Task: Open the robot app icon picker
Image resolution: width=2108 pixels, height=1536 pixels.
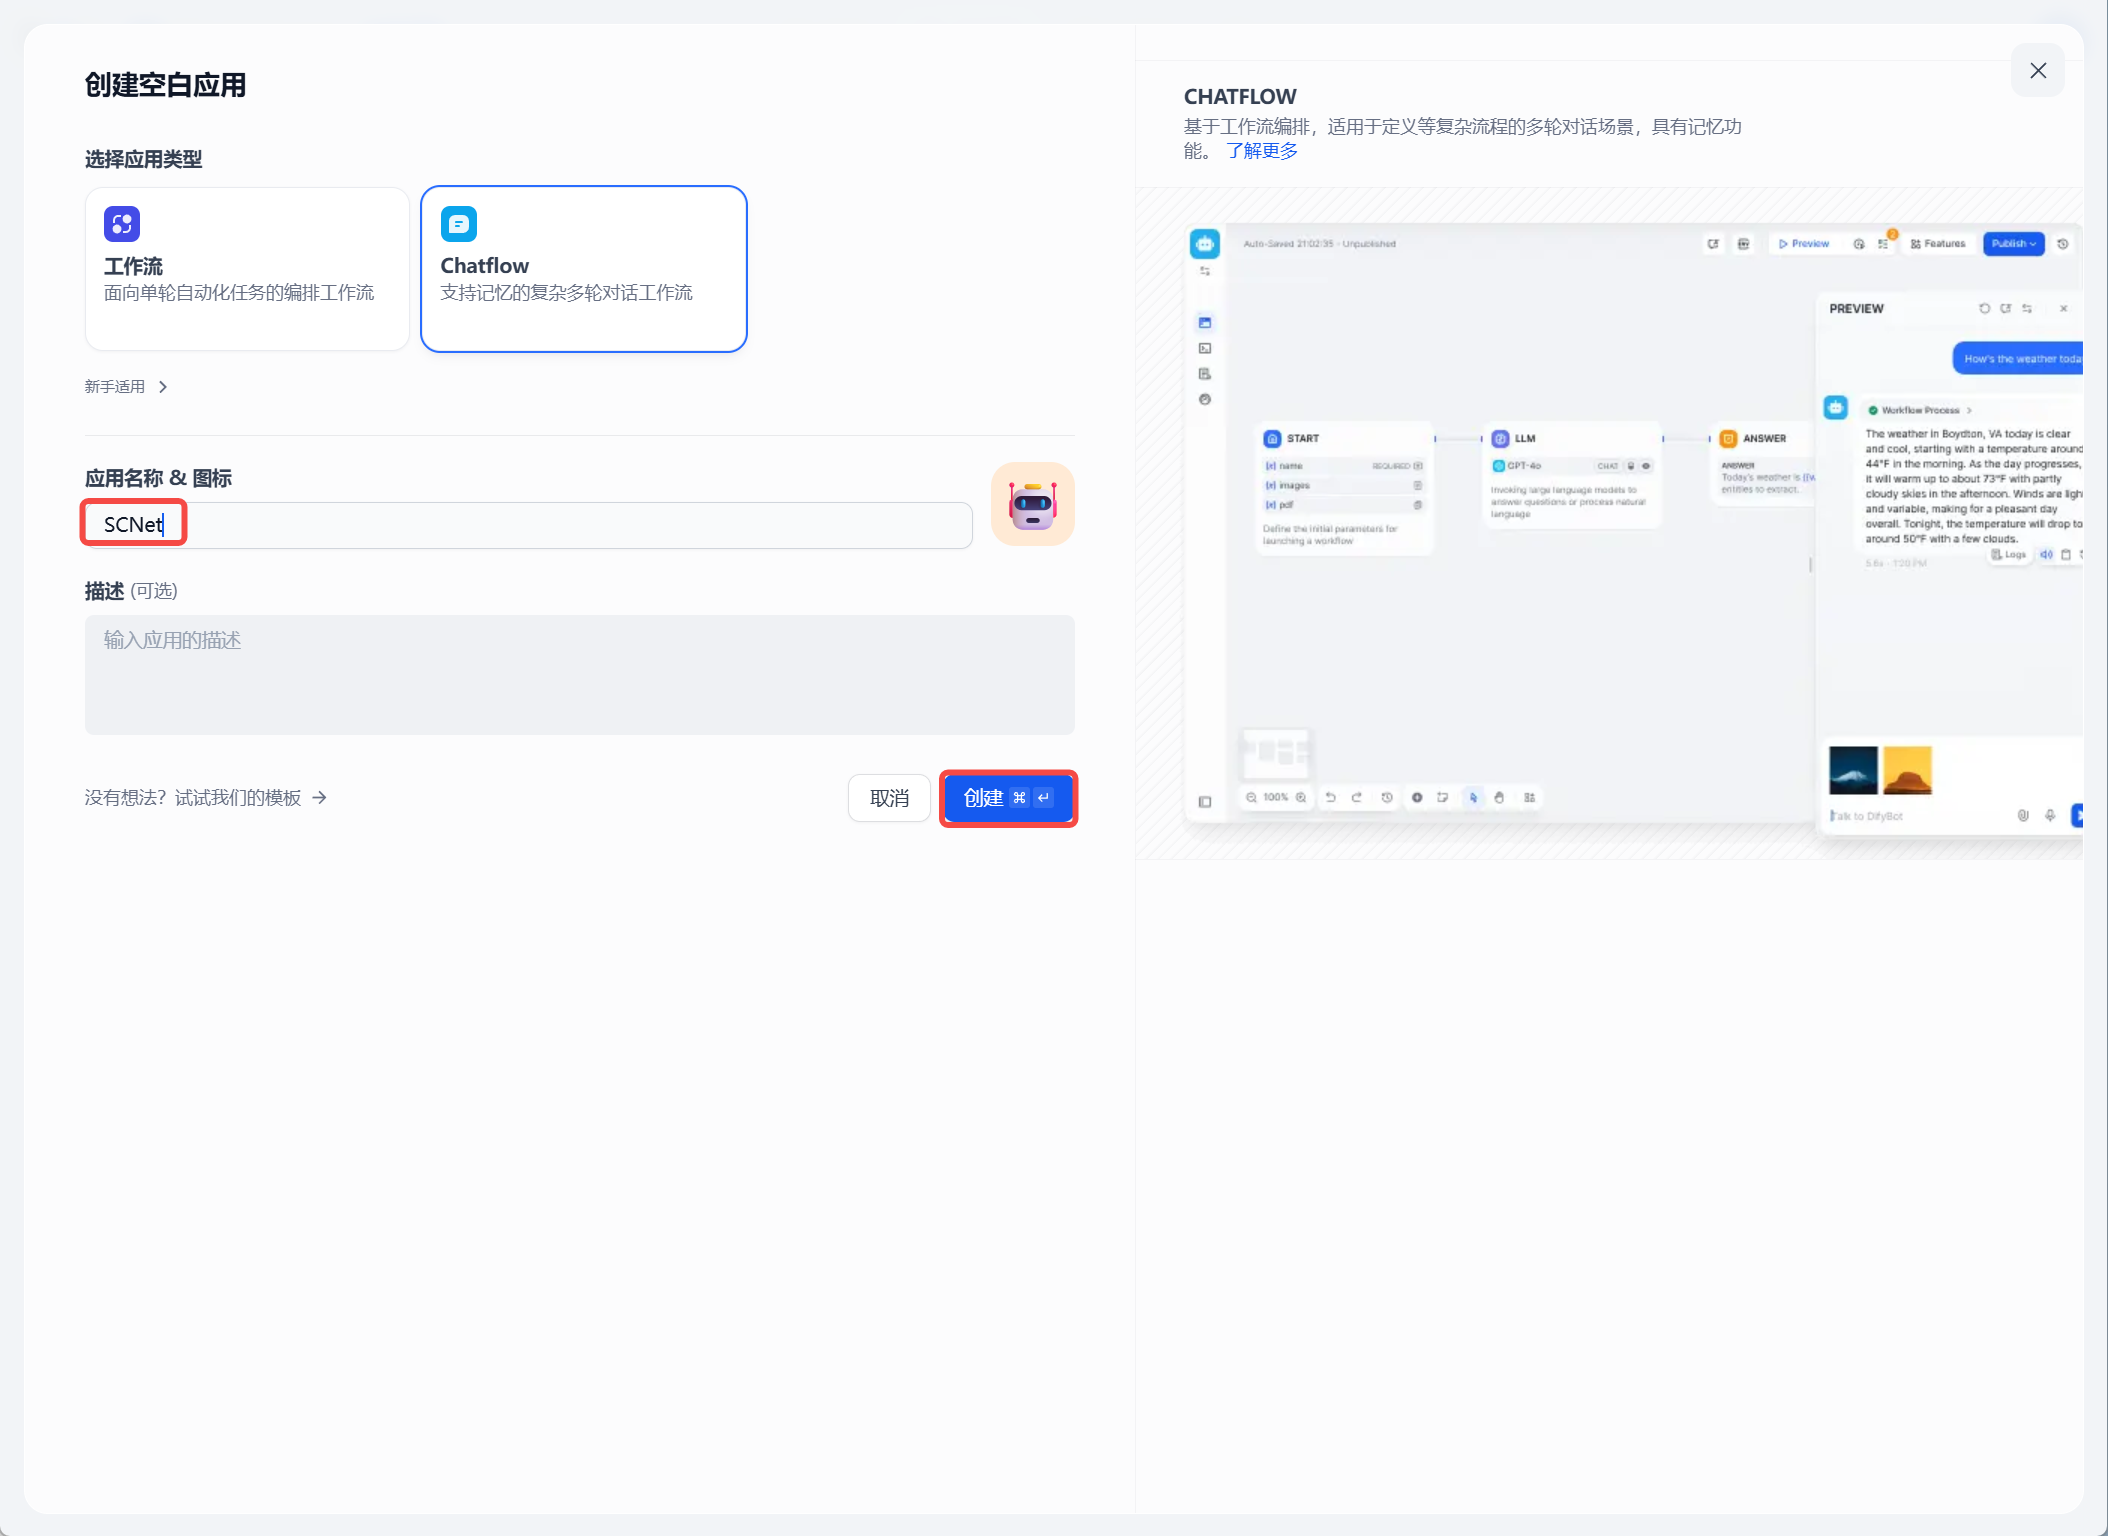Action: [x=1032, y=504]
